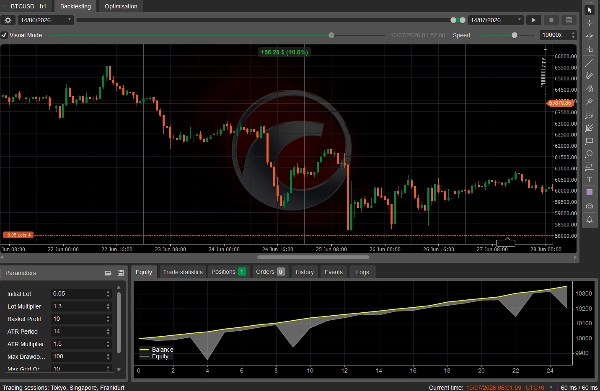The height and width of the screenshot is (391, 600).
Task: Click the 'Trading sessions: Tokyo, Singapore, Frankfurt' status text
Action: [64, 388]
